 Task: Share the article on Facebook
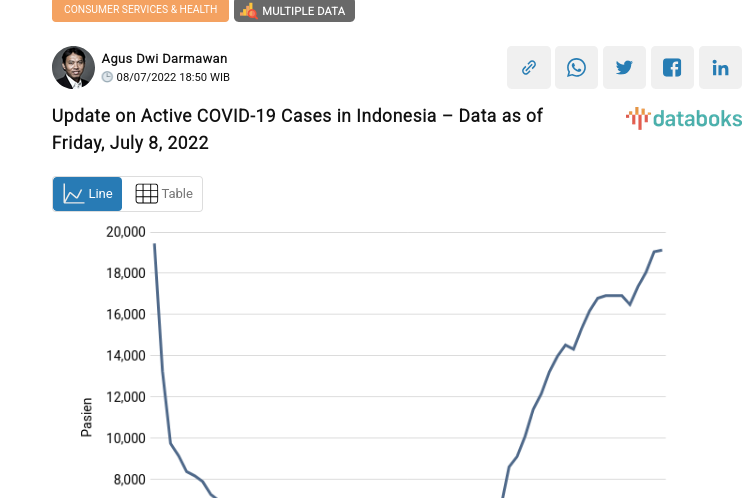pyautogui.click(x=672, y=68)
